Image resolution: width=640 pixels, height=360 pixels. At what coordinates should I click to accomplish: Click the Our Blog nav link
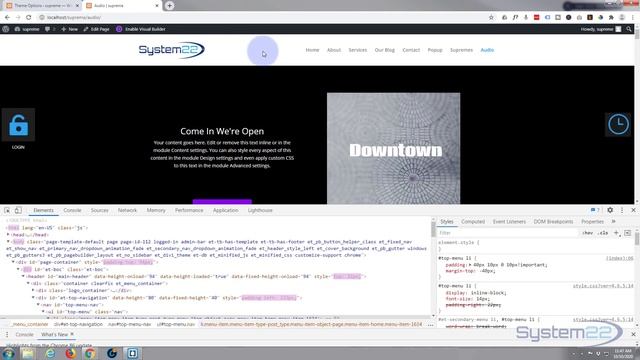pos(384,50)
